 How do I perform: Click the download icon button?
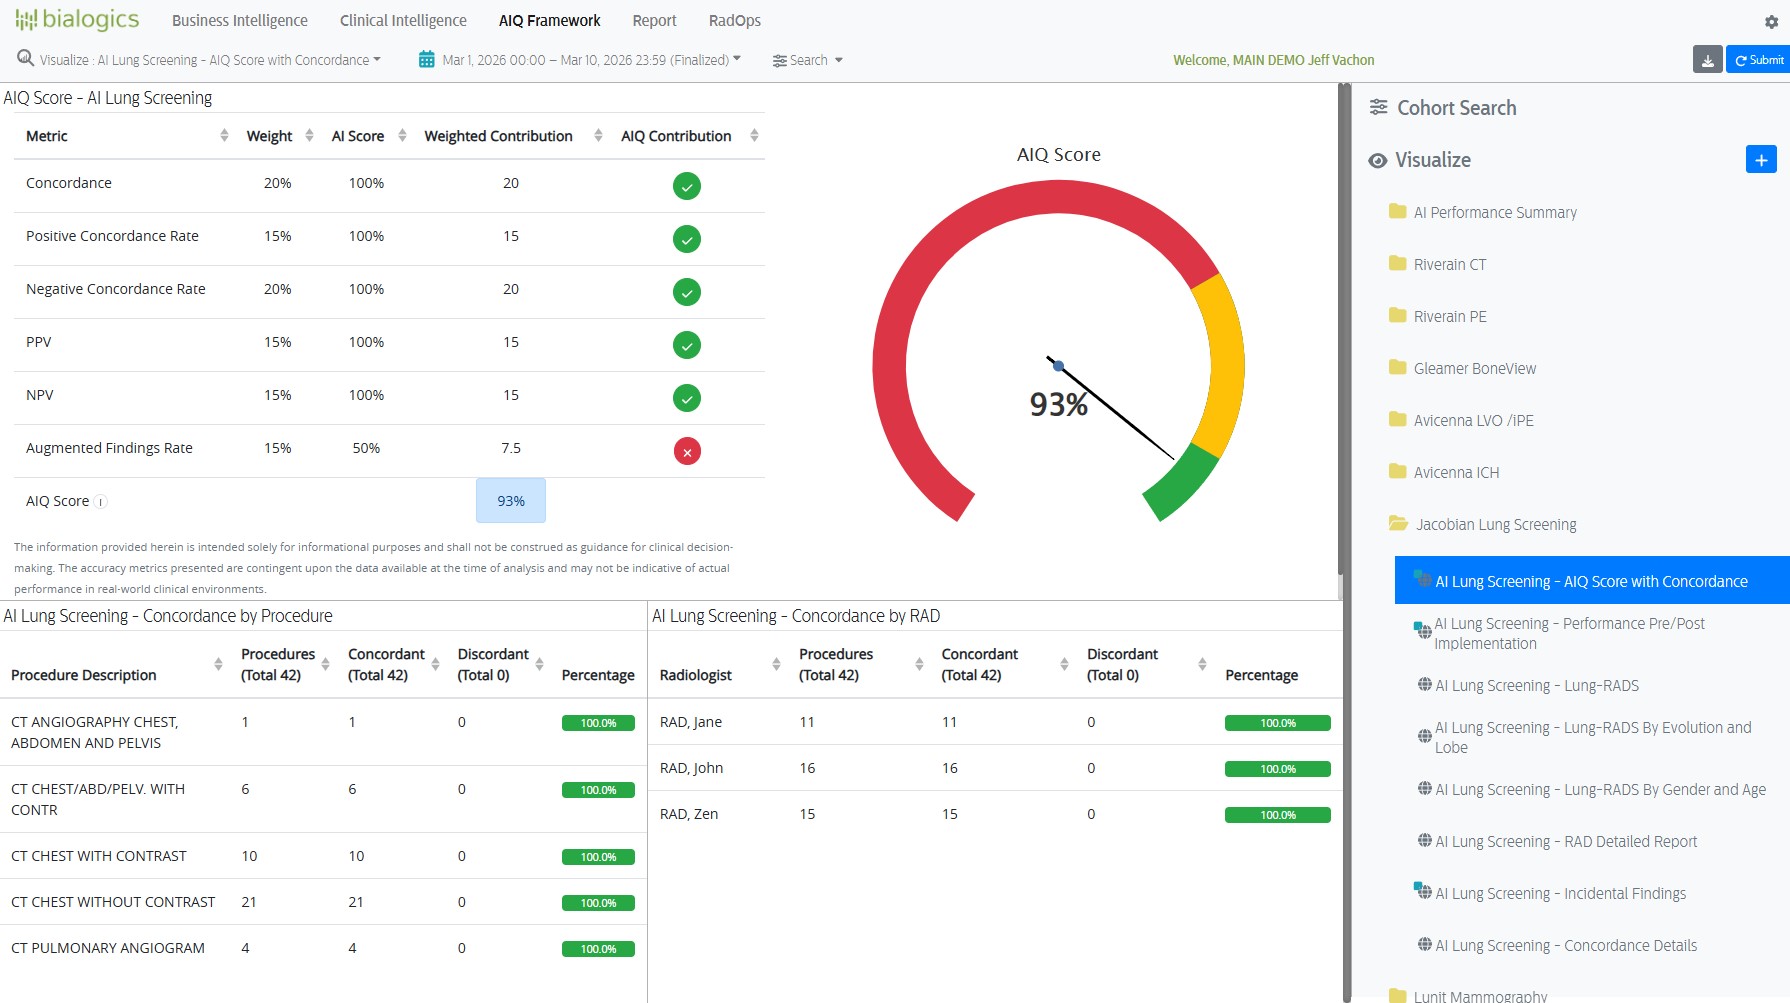pos(1707,60)
